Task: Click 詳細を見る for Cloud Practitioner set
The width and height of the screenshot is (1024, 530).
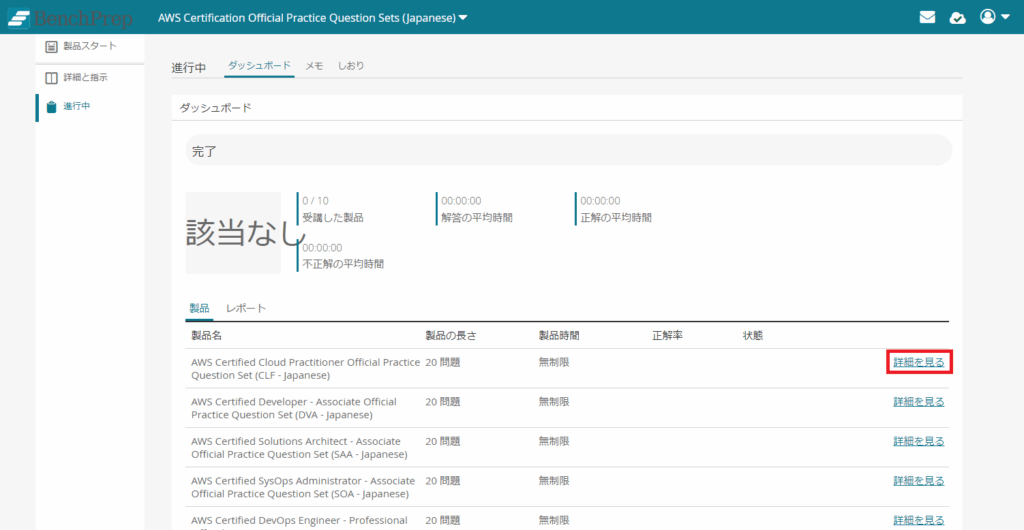Action: tap(918, 362)
